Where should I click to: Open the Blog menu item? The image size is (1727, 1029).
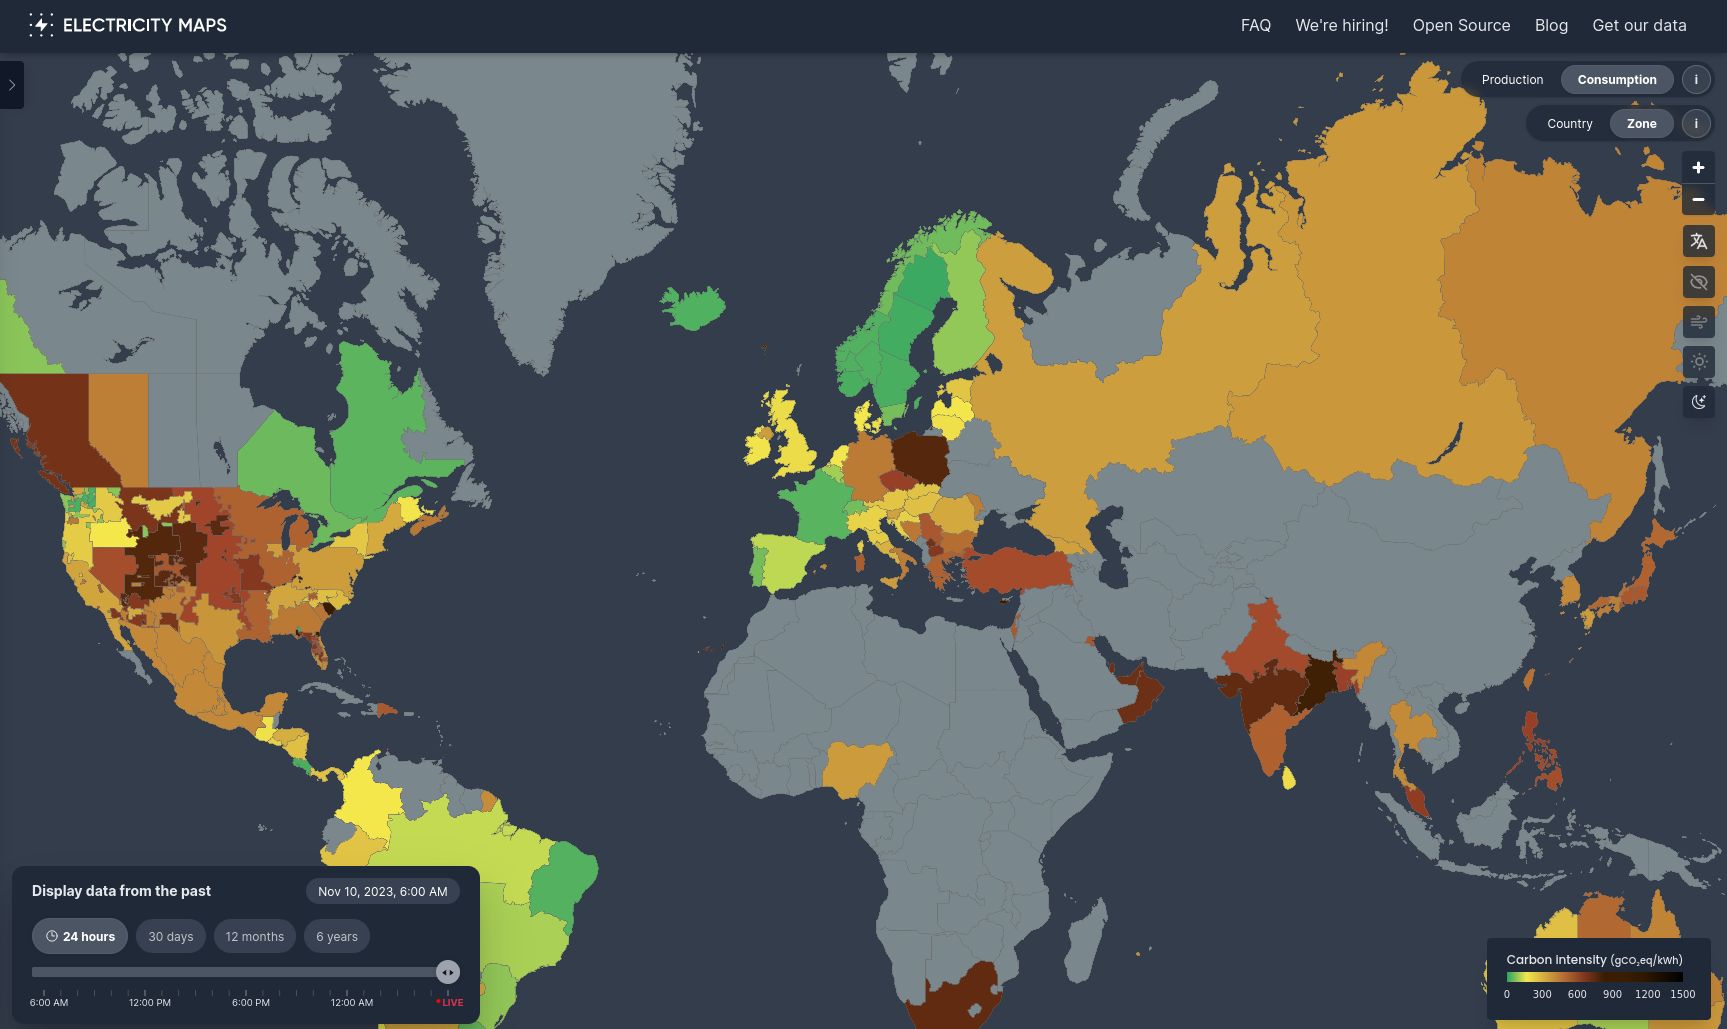pos(1551,25)
